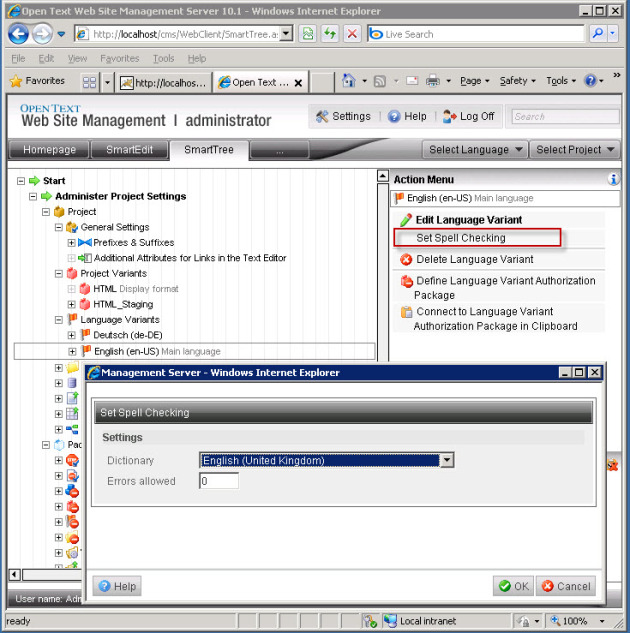The width and height of the screenshot is (630, 633).
Task: Click the status bar security shield icon
Action: tap(370, 620)
